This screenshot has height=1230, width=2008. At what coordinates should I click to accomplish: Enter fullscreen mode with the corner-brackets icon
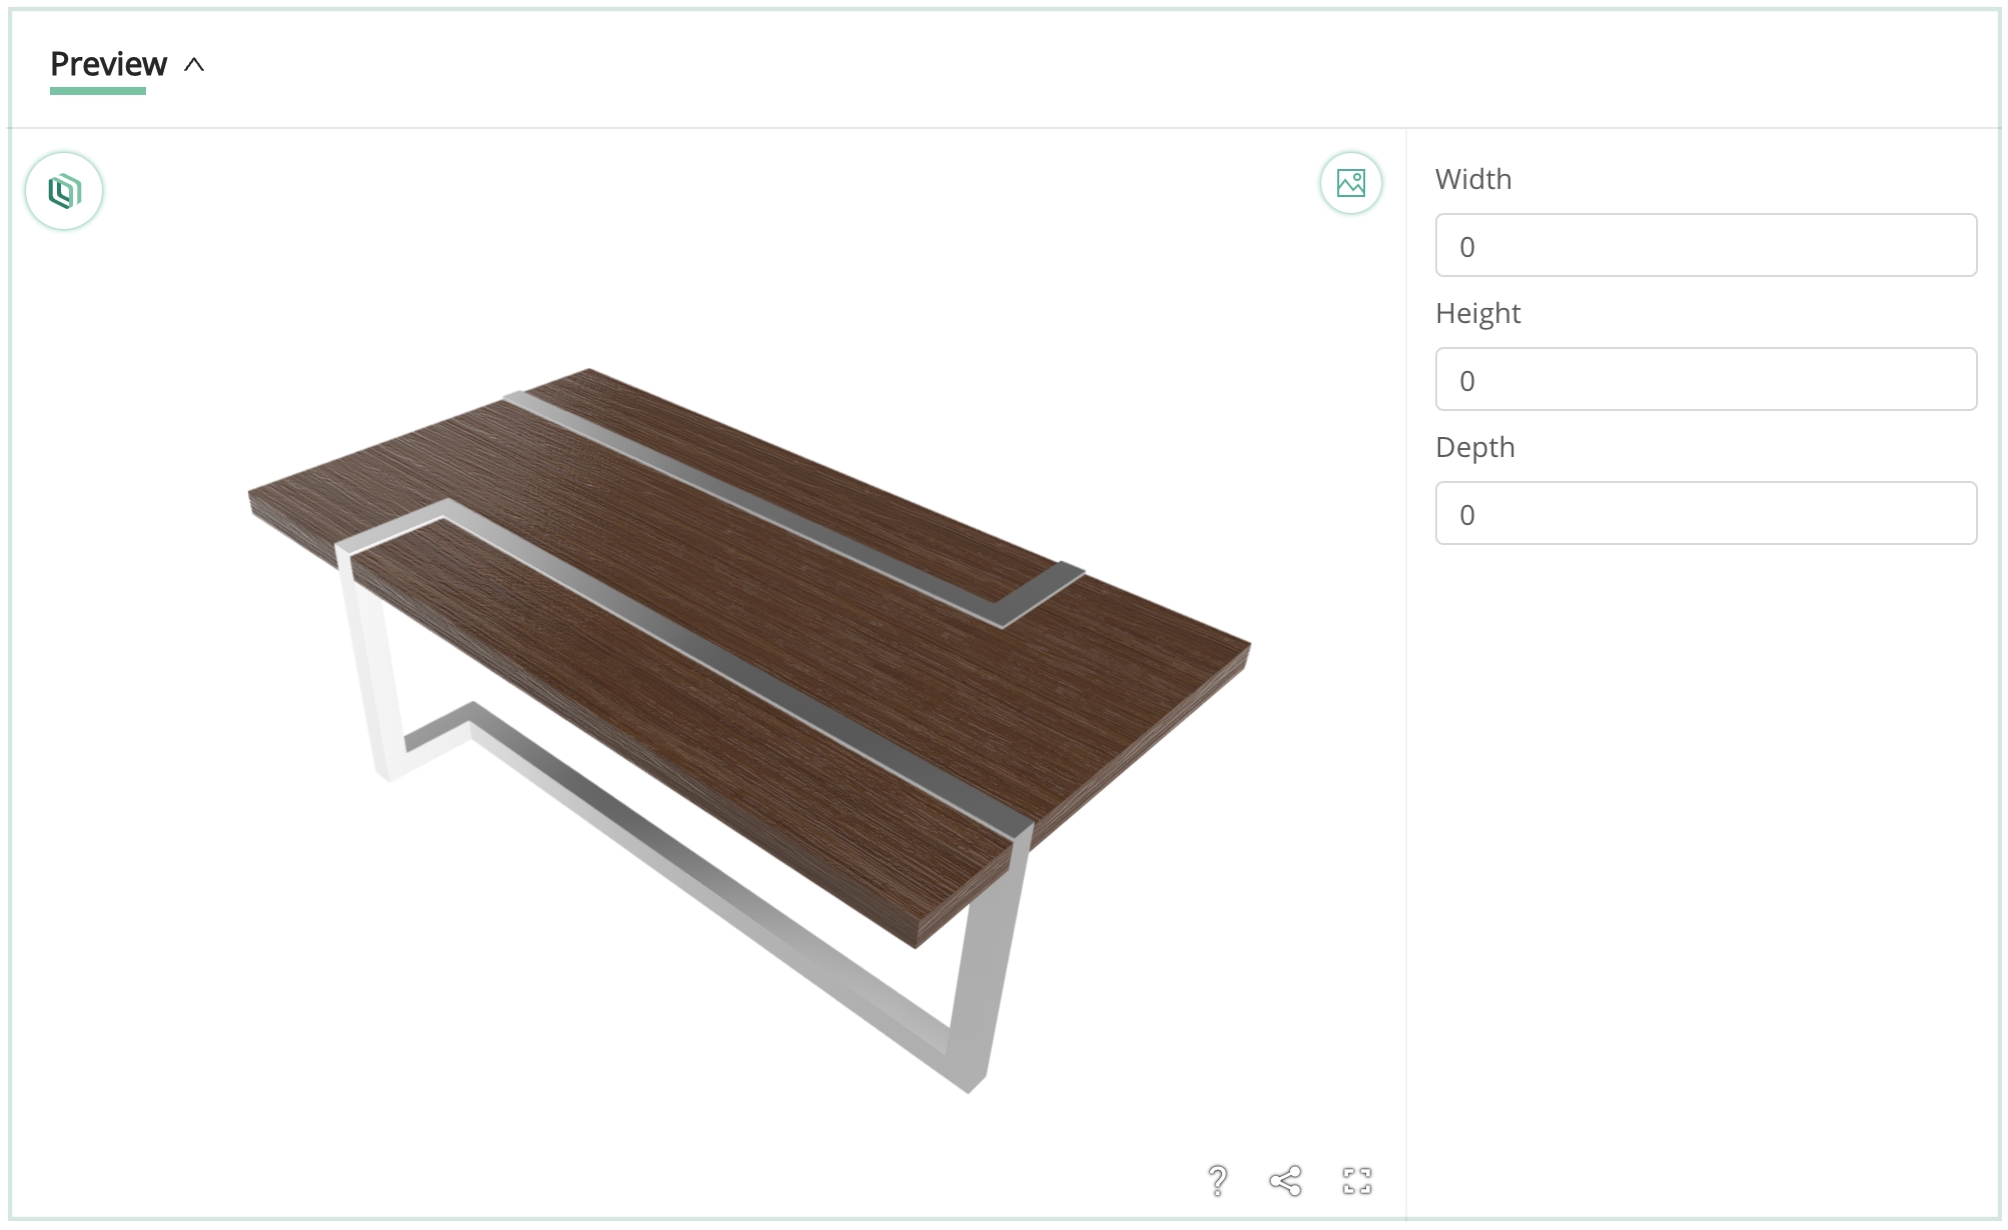pos(1356,1181)
